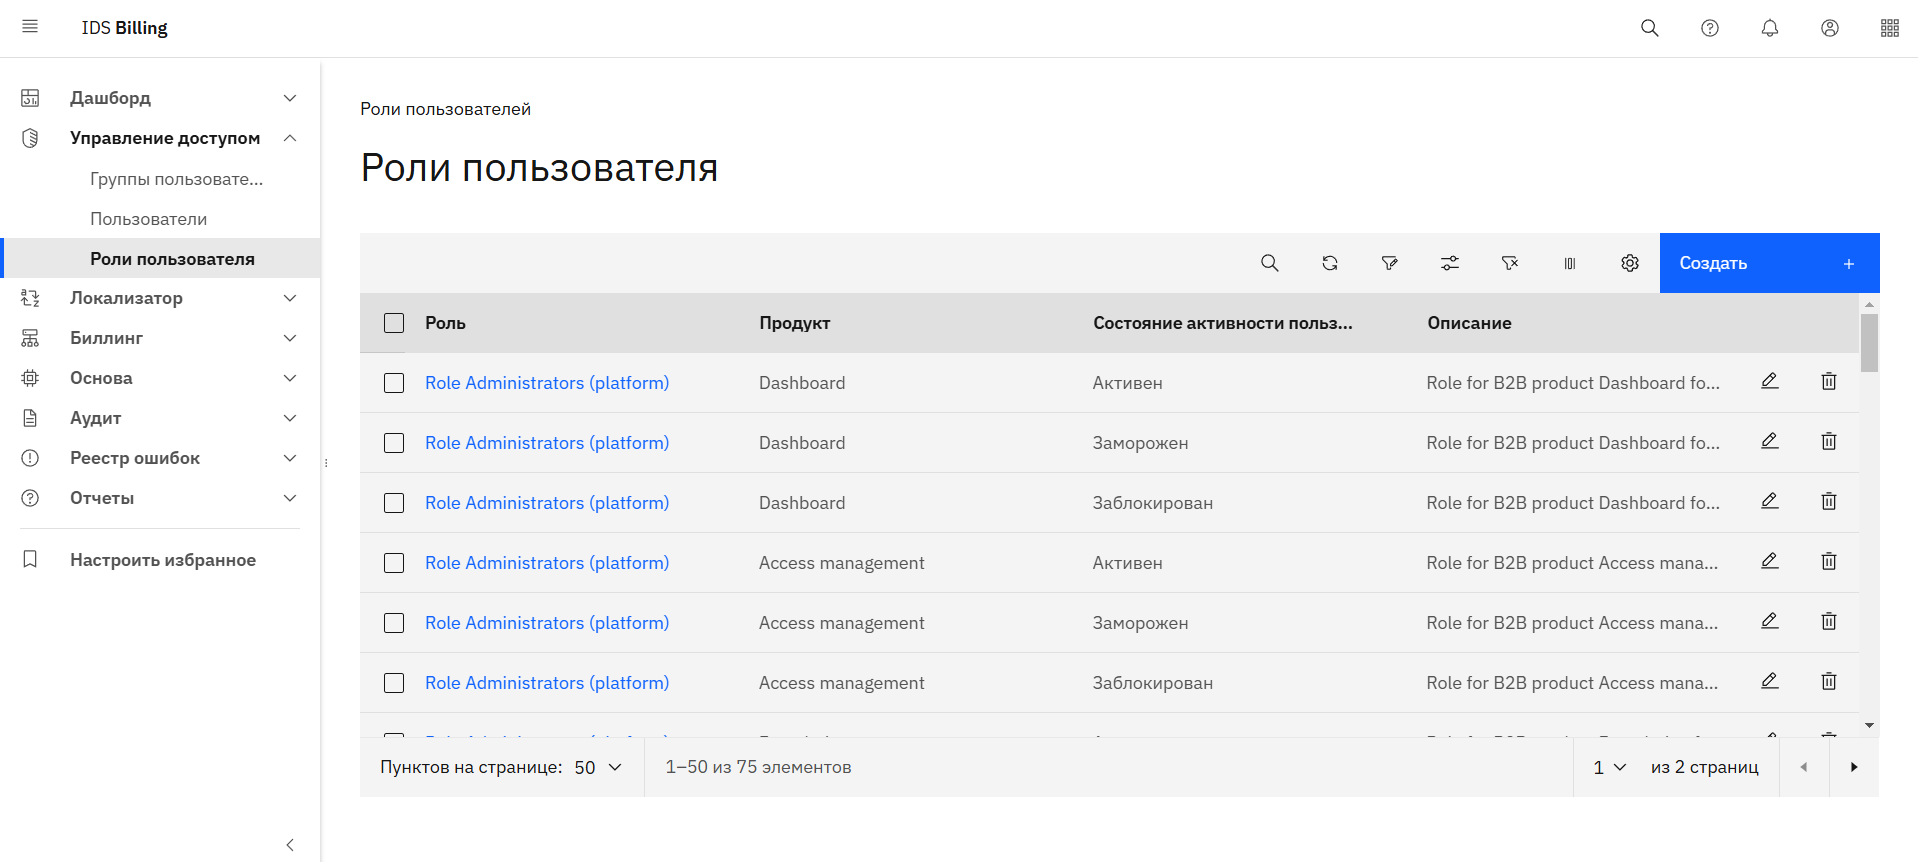Screen dimensions: 1918x862
Task: Go to Пользователи in the sidebar
Action: click(148, 219)
